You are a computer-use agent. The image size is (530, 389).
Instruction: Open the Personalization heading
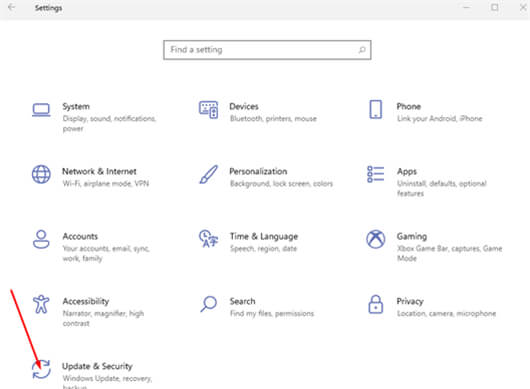click(258, 171)
